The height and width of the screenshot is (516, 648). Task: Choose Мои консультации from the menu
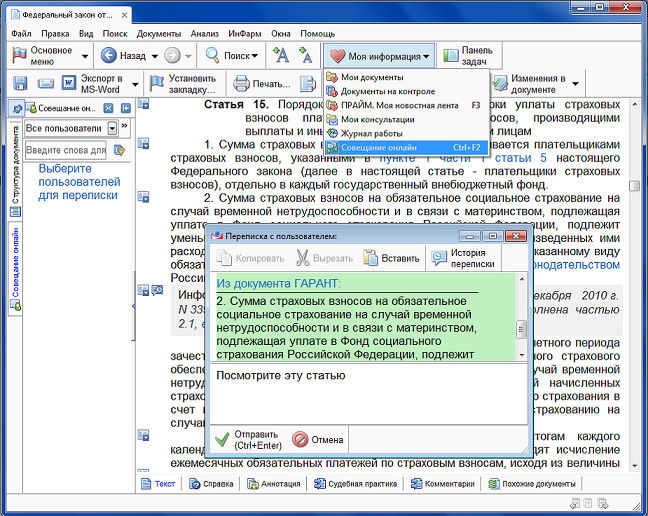click(377, 119)
